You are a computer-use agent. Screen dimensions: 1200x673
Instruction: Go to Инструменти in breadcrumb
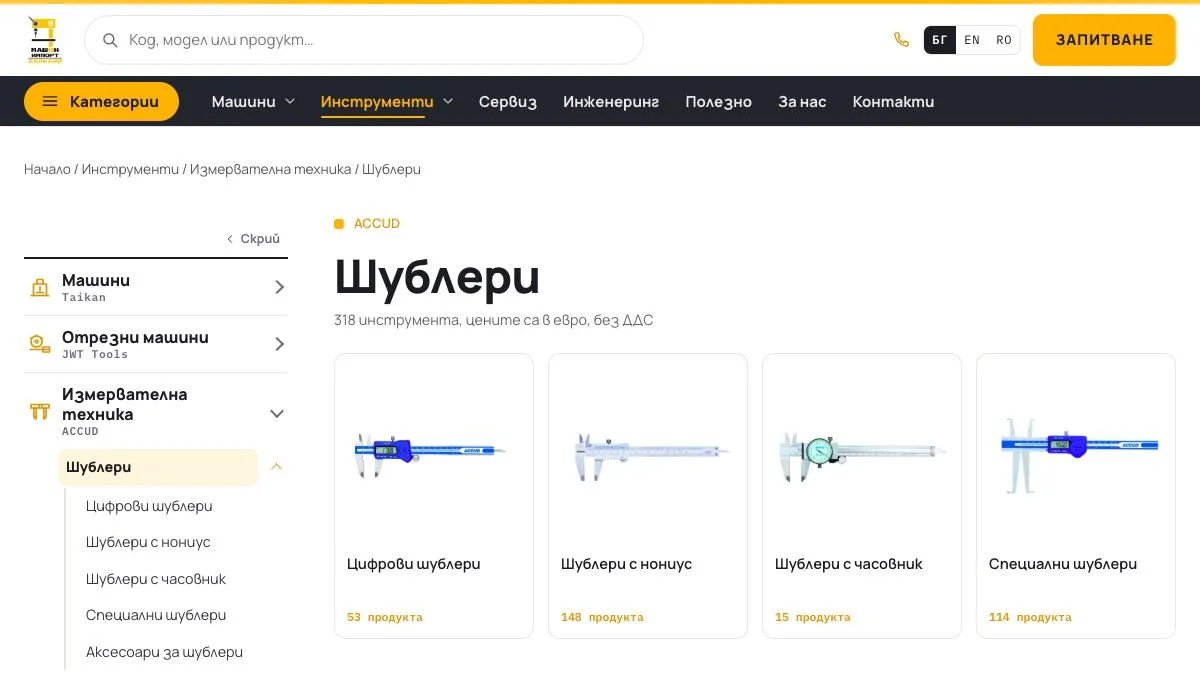[130, 169]
